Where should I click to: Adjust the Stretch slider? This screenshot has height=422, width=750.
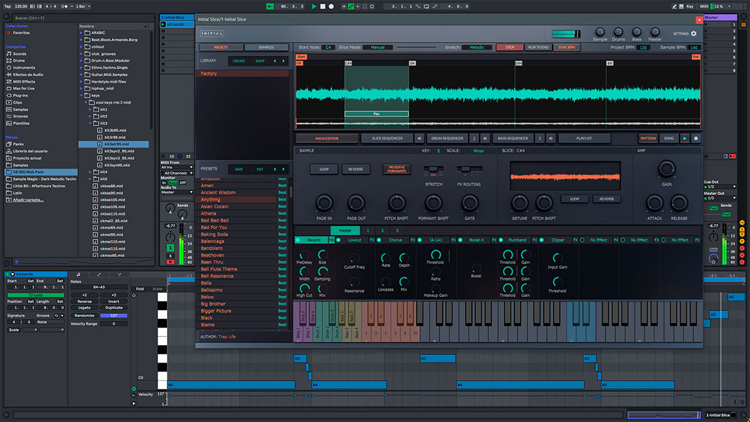(433, 170)
